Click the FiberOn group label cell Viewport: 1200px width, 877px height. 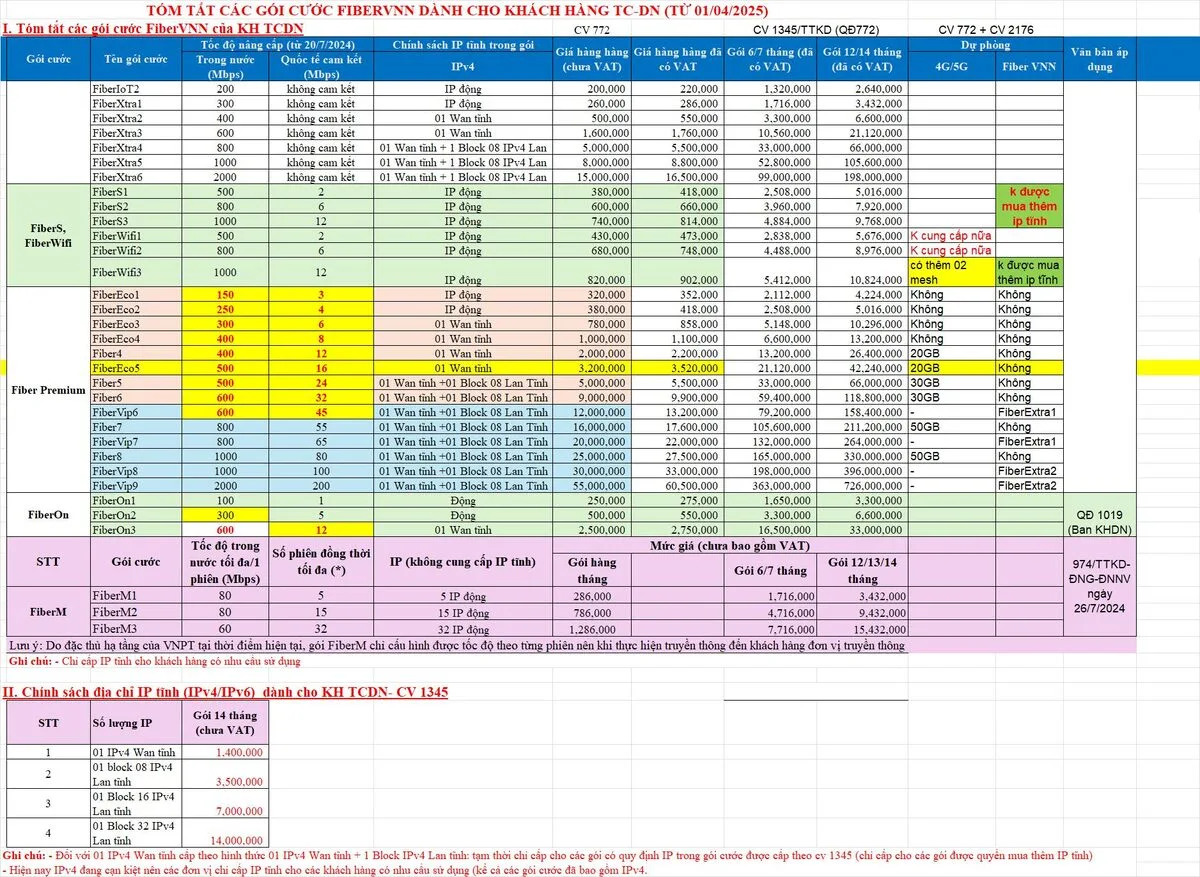pyautogui.click(x=46, y=514)
